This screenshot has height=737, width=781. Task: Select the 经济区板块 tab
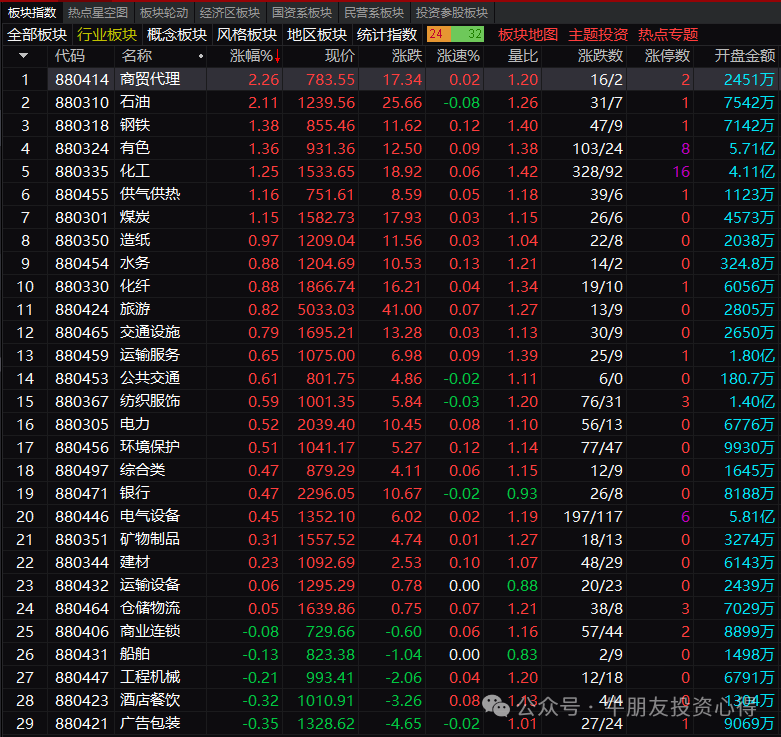[x=230, y=12]
